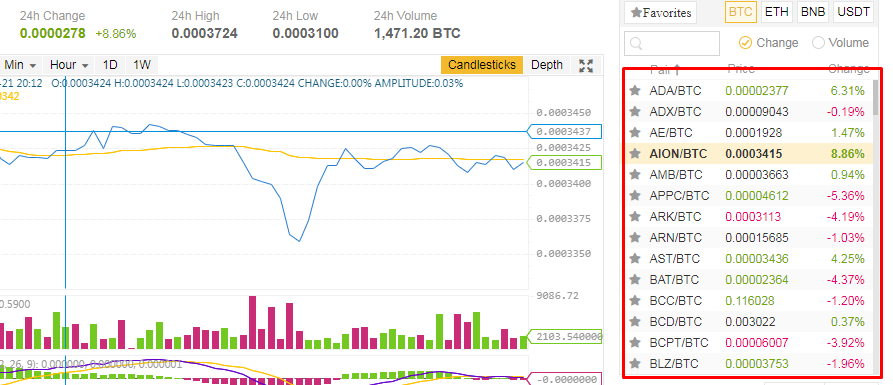Open the Favorites list
The height and width of the screenshot is (385, 893).
[x=661, y=13]
